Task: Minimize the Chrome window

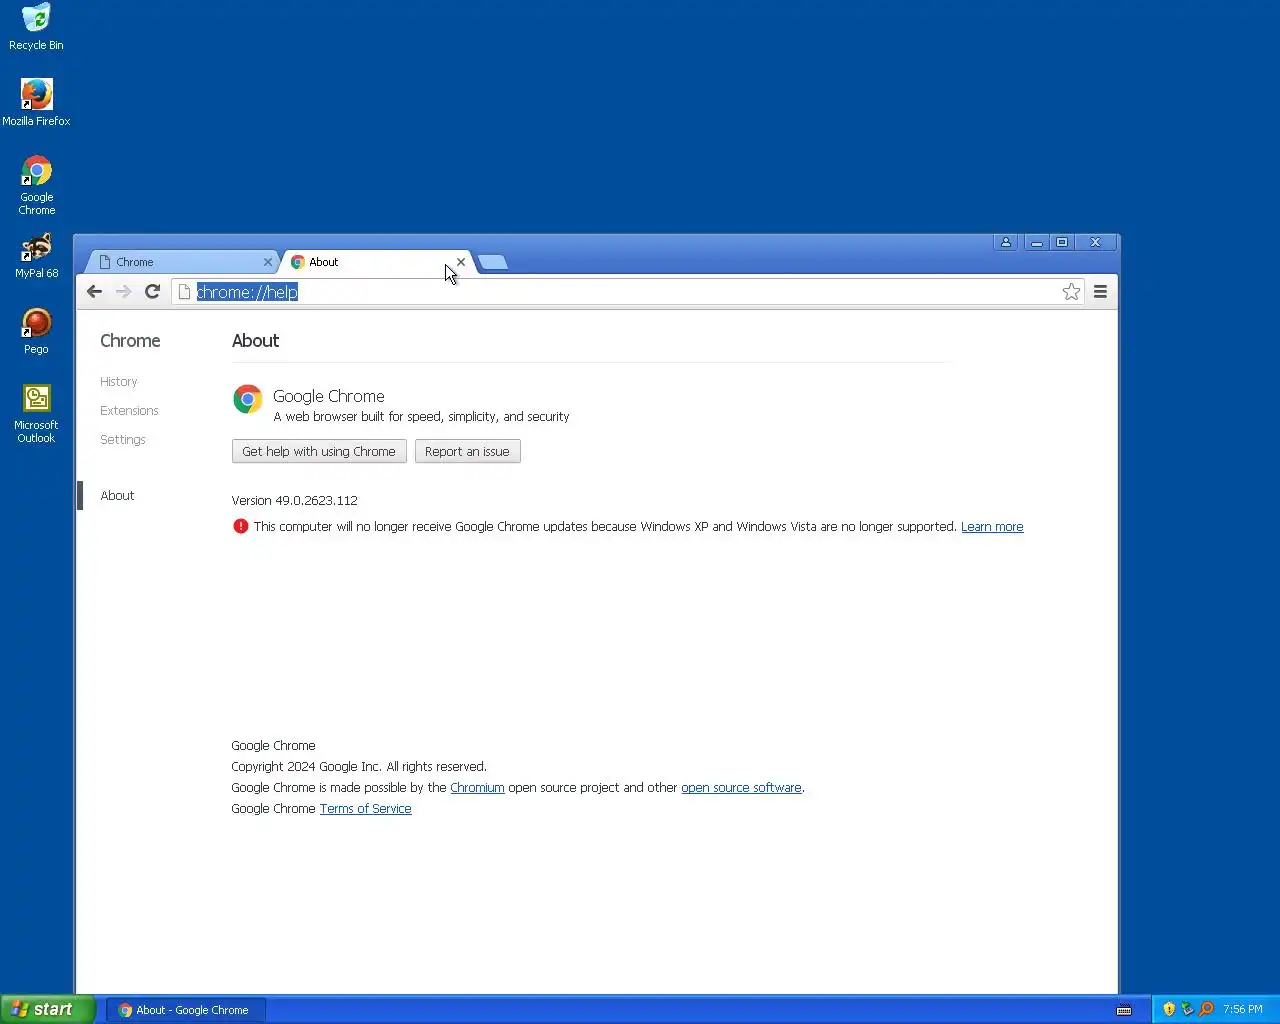Action: (x=1036, y=242)
